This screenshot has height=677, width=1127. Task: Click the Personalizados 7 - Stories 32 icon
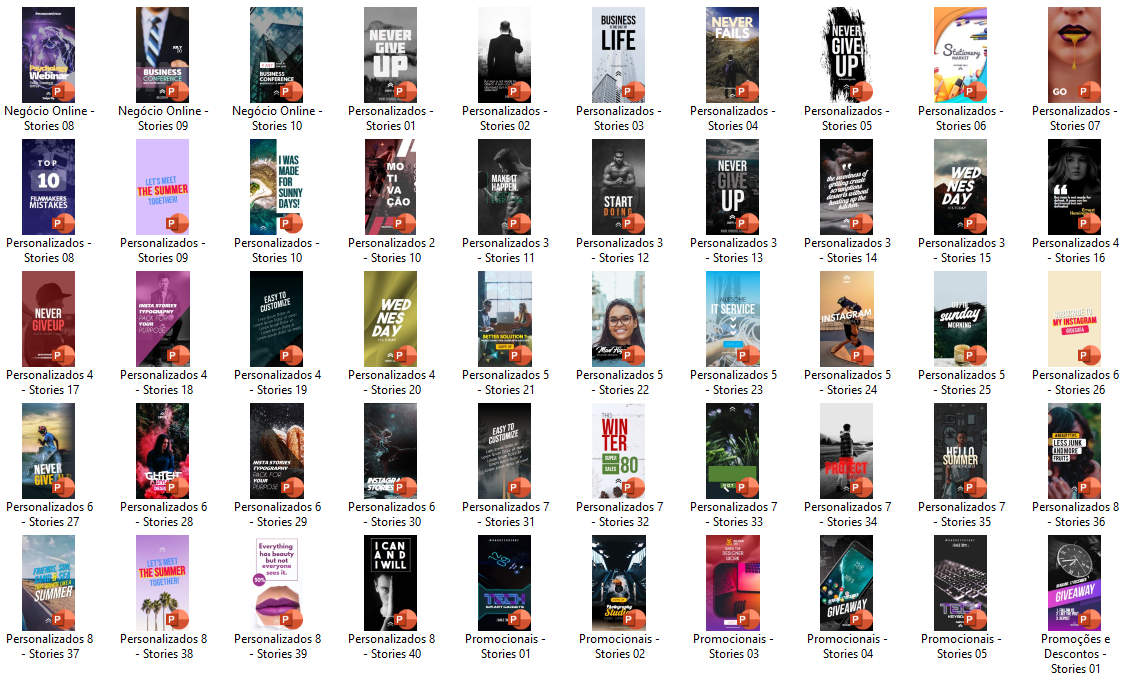(618, 451)
